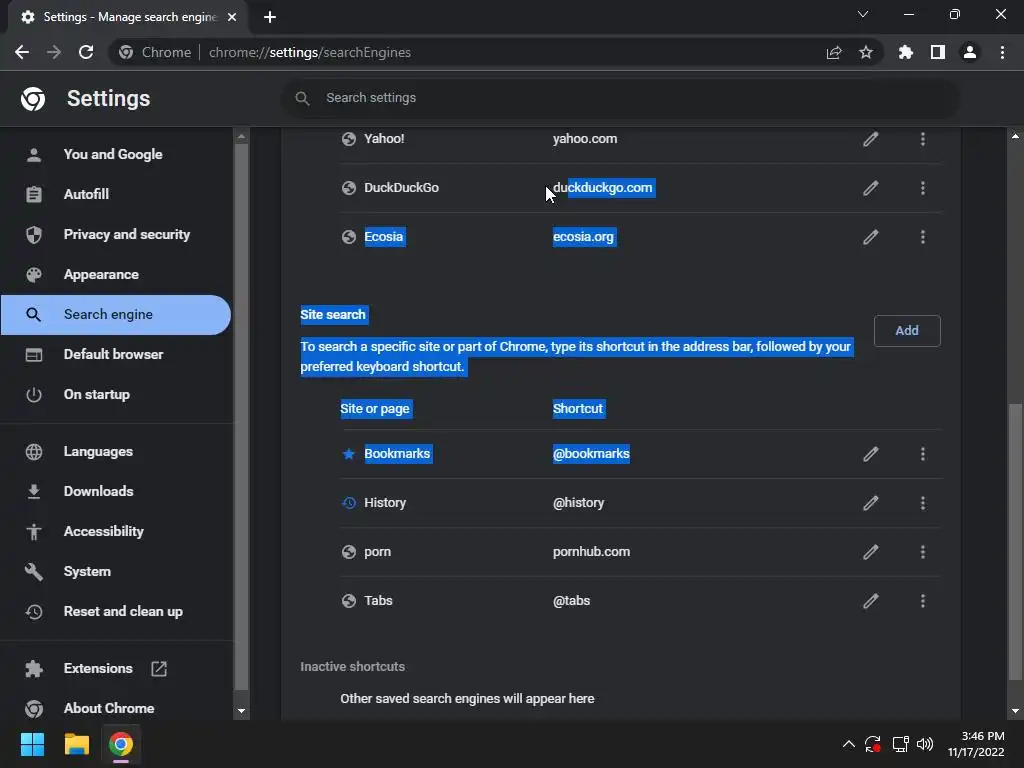This screenshot has height=768, width=1024.
Task: Open more actions for DuckDuckGo
Action: (x=923, y=188)
